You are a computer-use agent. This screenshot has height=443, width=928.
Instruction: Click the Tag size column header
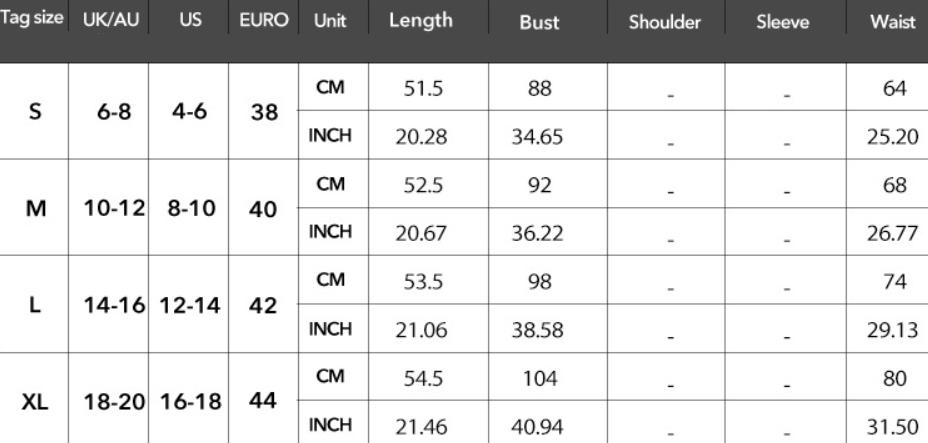click(x=34, y=21)
